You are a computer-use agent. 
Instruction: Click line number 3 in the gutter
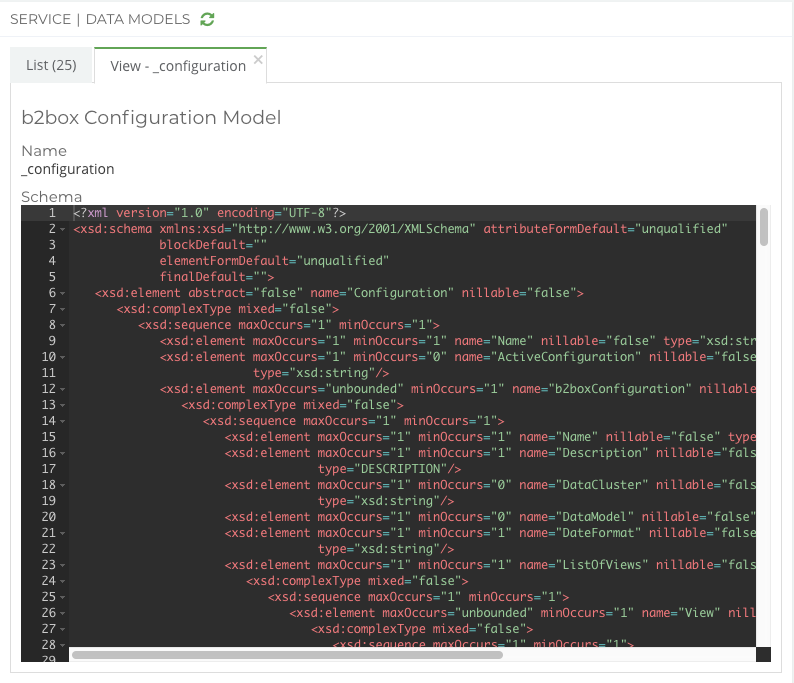pyautogui.click(x=52, y=245)
